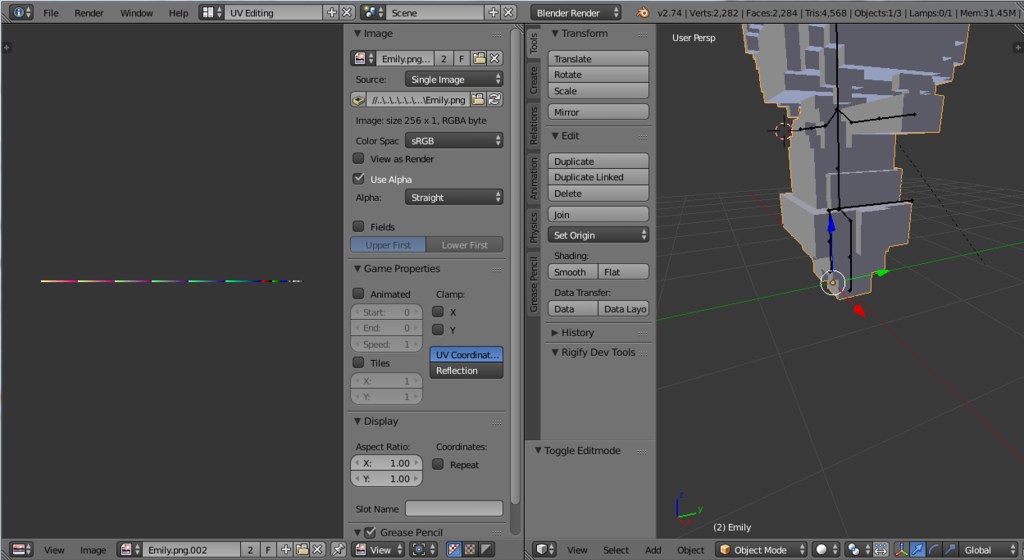Click the Blender logo icon in header
The height and width of the screenshot is (560, 1024).
click(643, 12)
